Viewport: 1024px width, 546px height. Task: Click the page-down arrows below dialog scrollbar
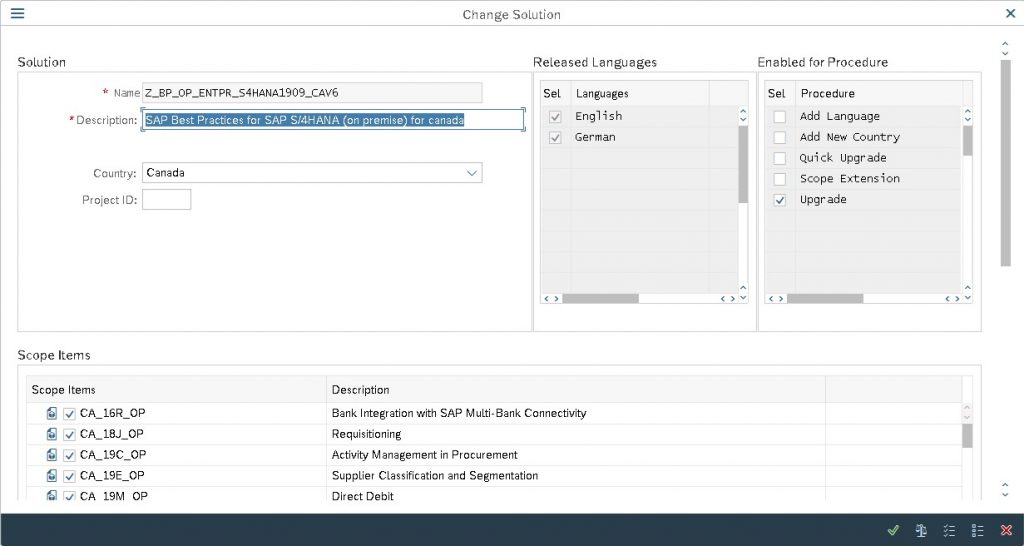point(1006,489)
